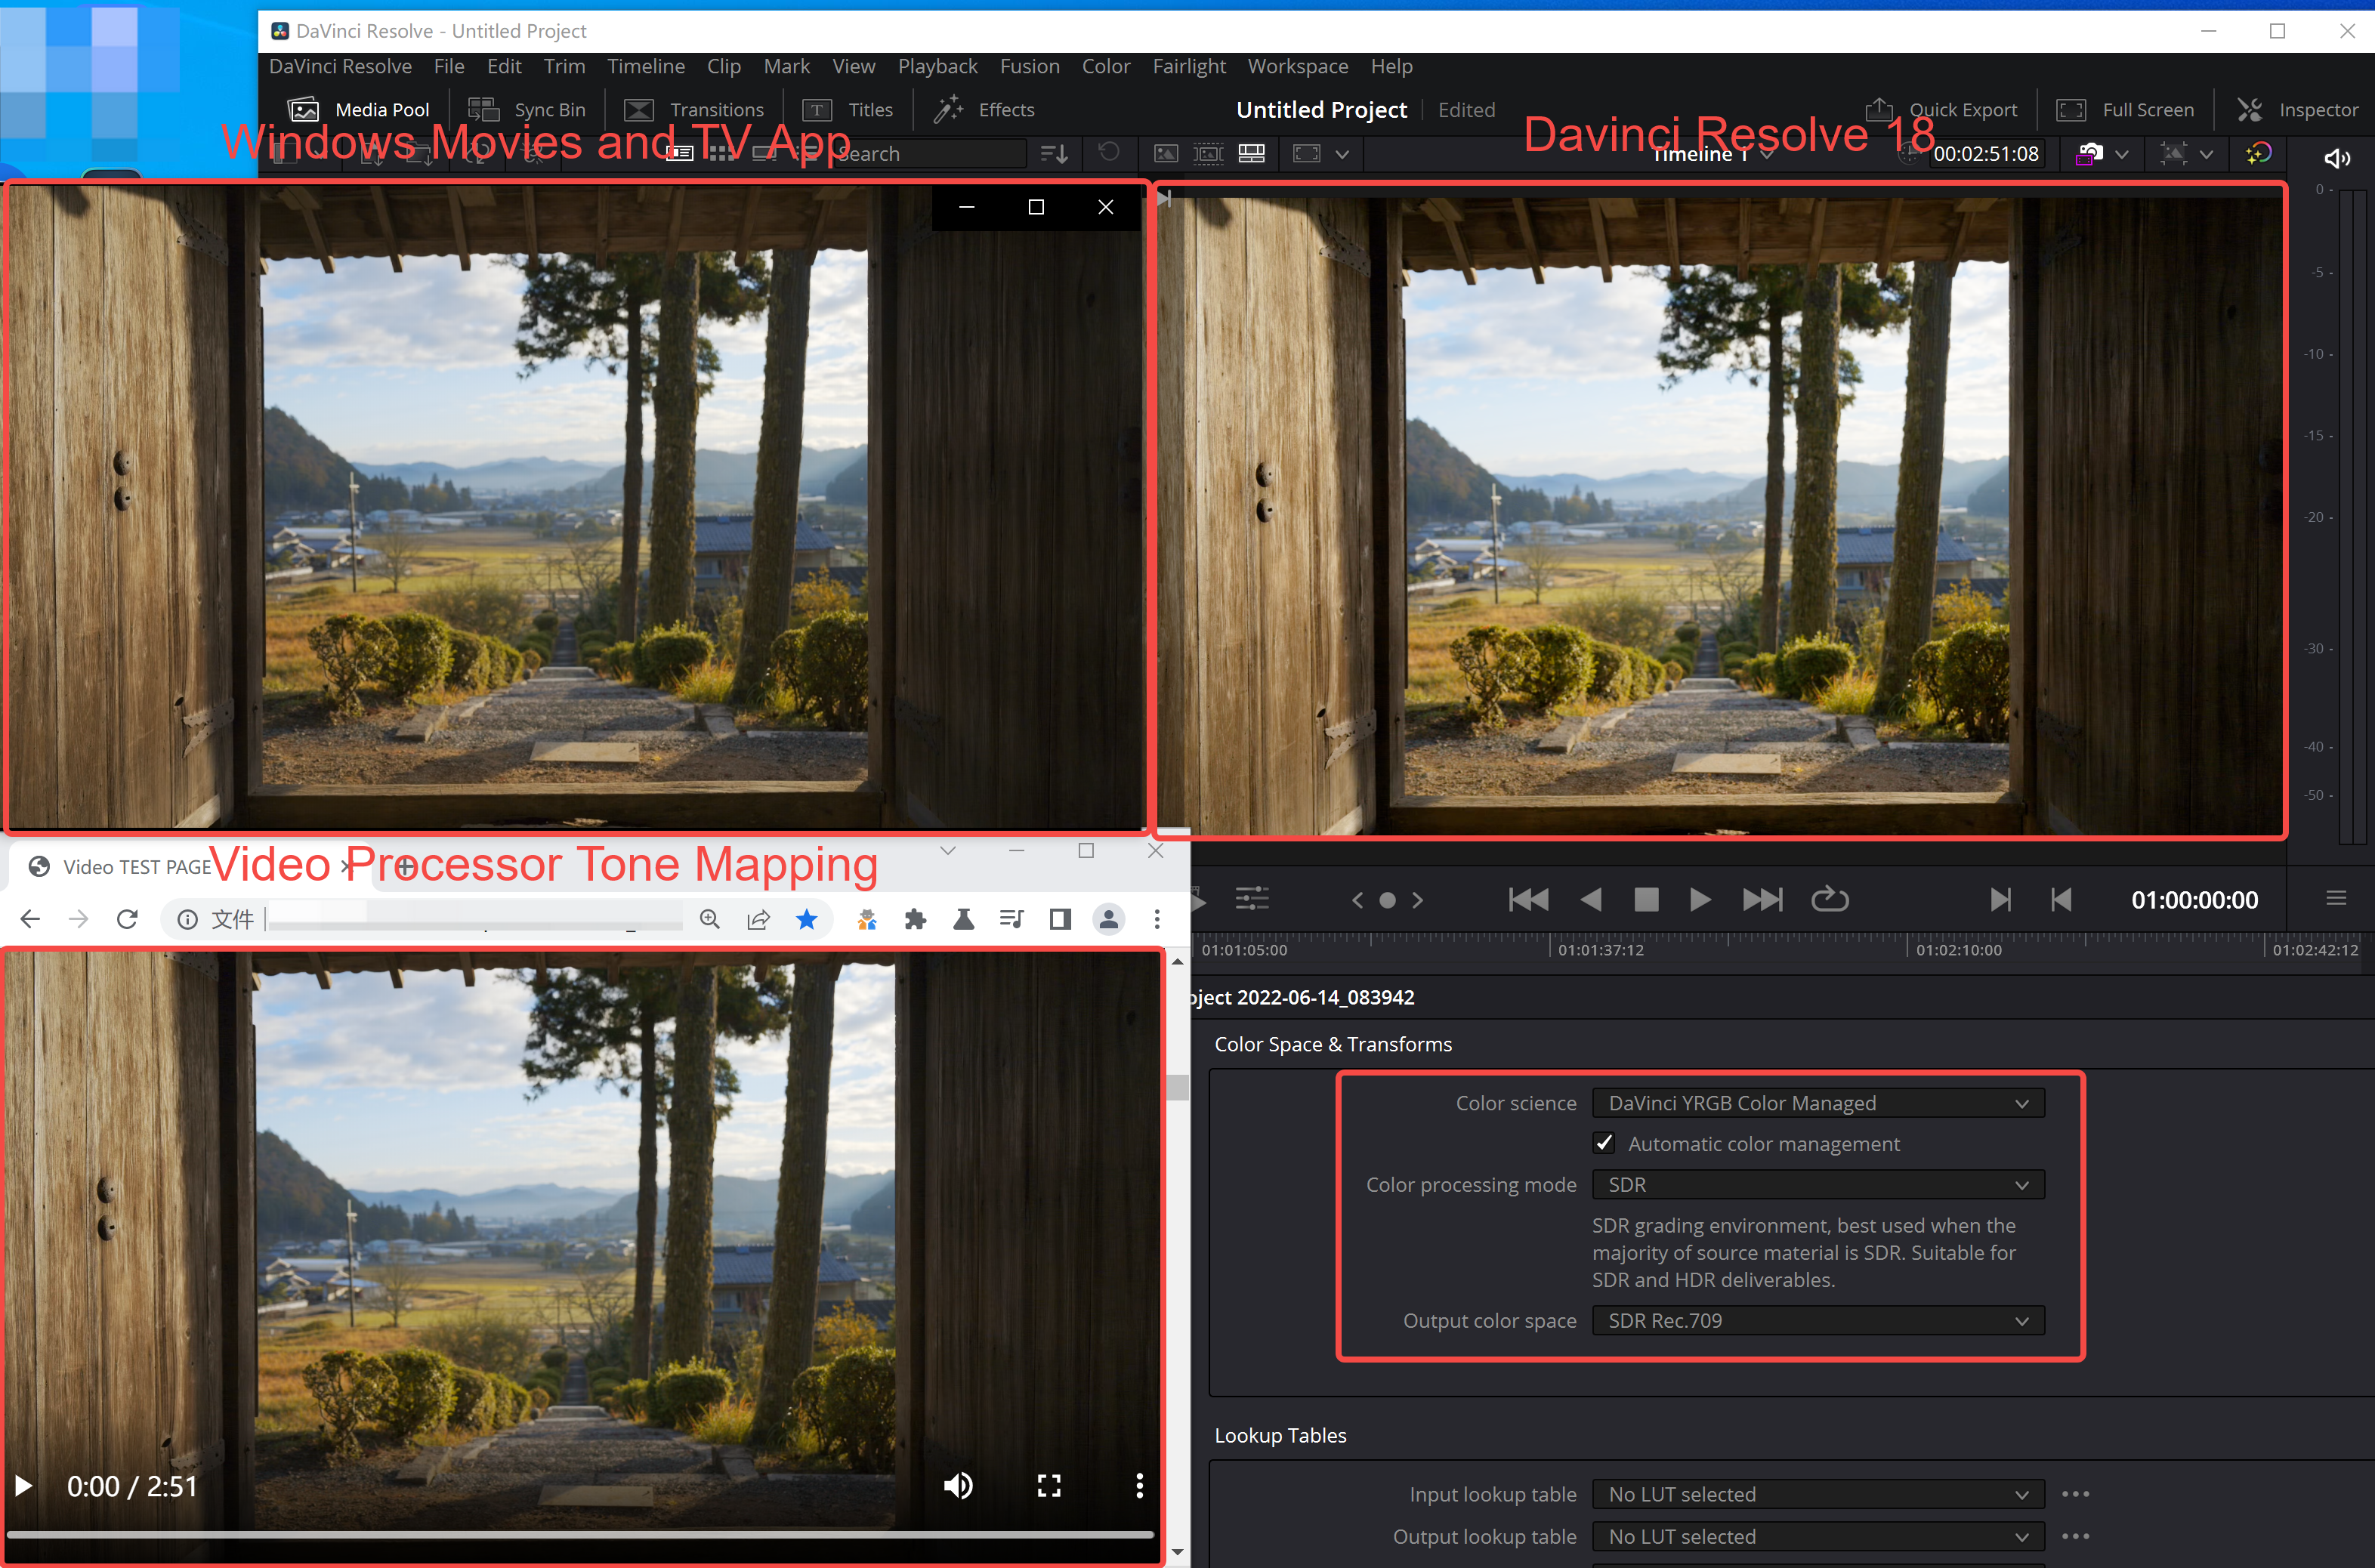The width and height of the screenshot is (2375, 1568).
Task: Open the Fairlight menu
Action: pyautogui.click(x=1189, y=66)
